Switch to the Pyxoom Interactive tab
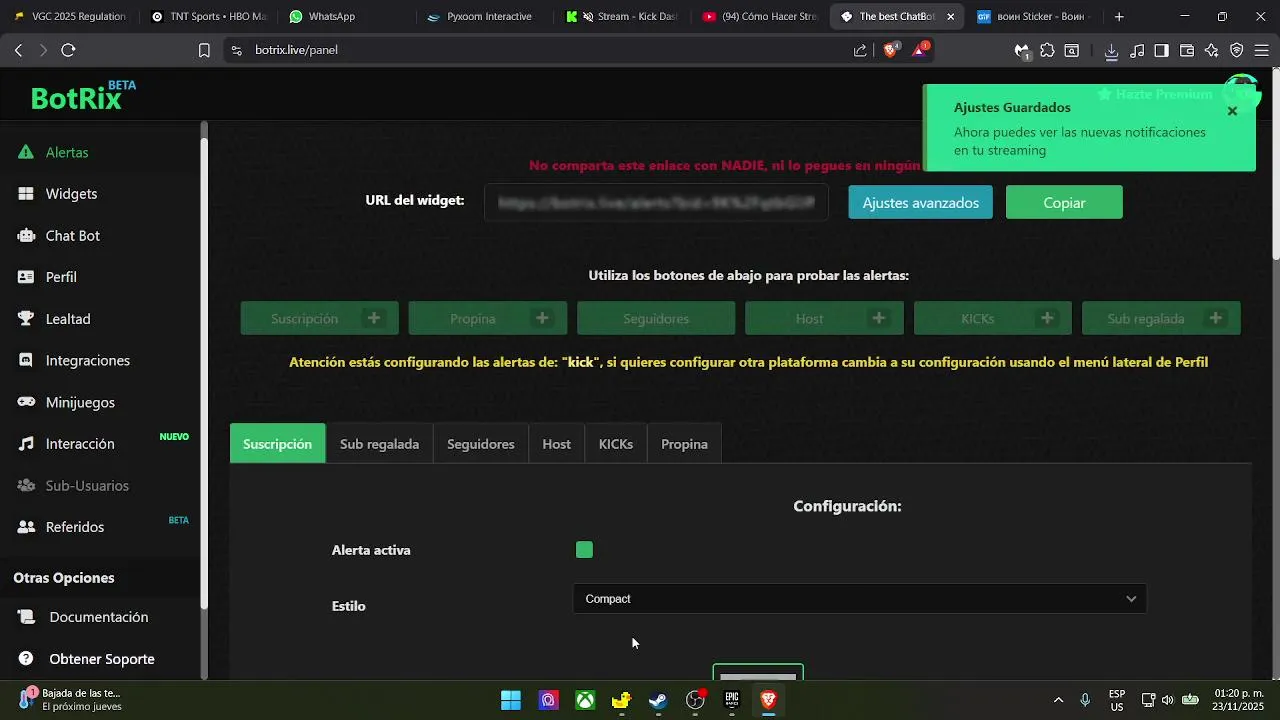1280x720 pixels. coord(485,16)
